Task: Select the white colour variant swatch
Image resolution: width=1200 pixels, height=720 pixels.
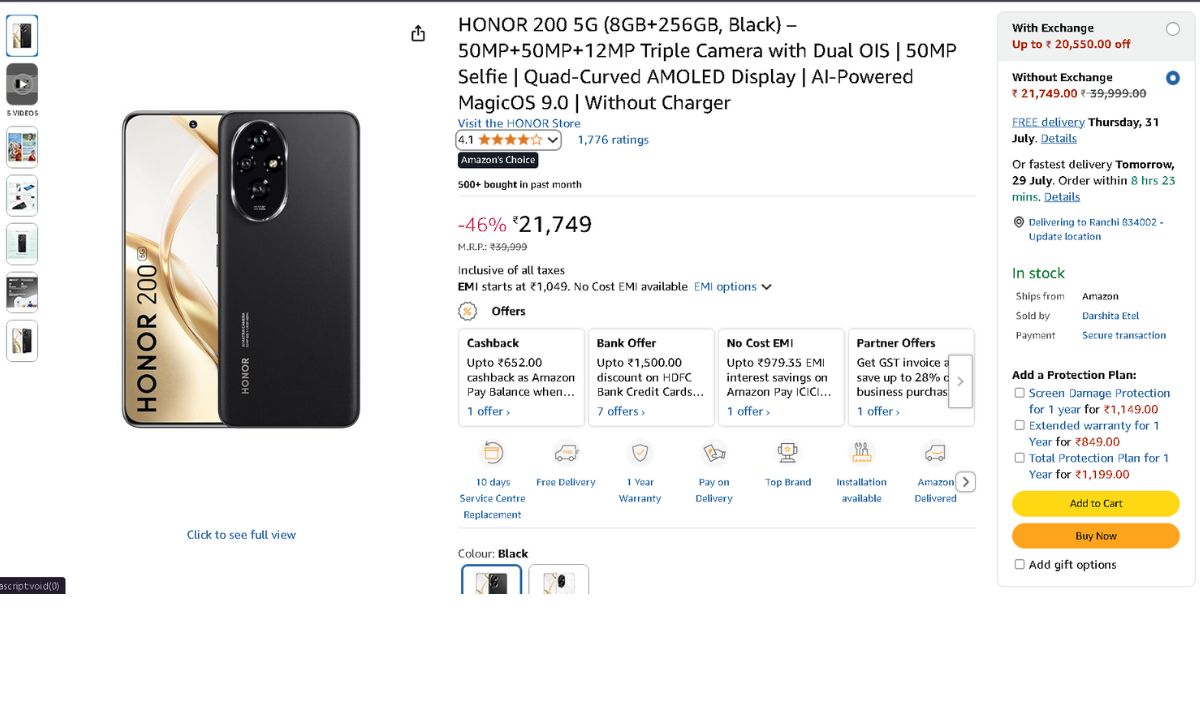Action: pyautogui.click(x=558, y=580)
